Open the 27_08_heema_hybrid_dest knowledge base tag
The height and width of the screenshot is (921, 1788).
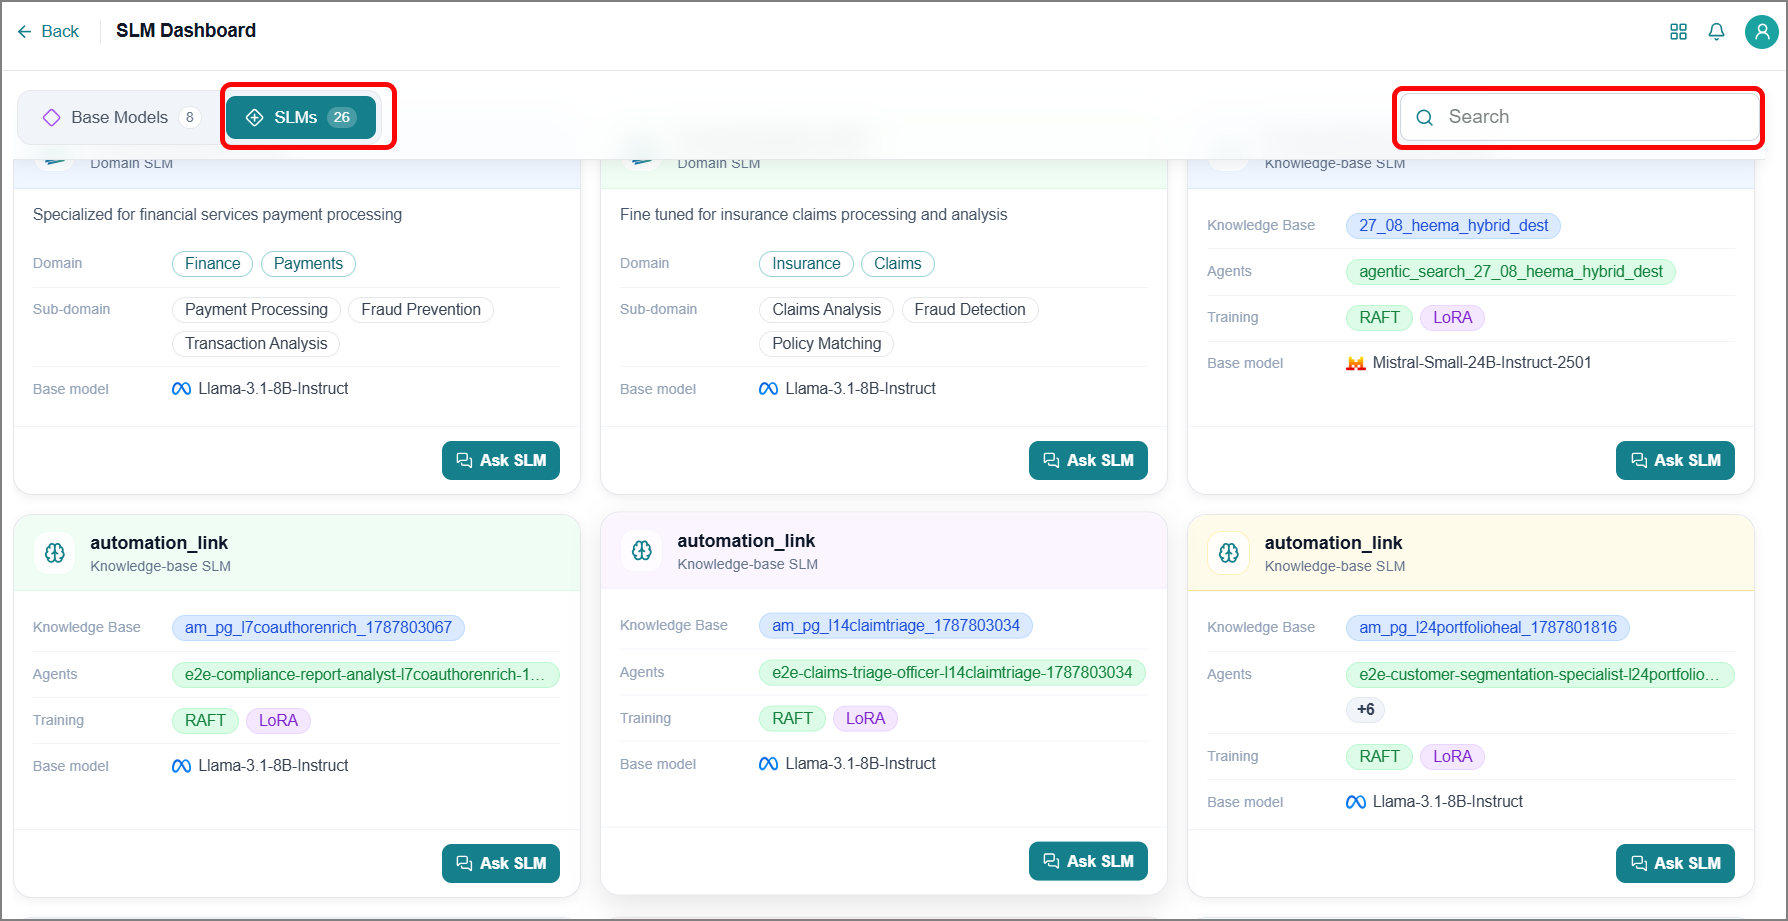point(1453,225)
